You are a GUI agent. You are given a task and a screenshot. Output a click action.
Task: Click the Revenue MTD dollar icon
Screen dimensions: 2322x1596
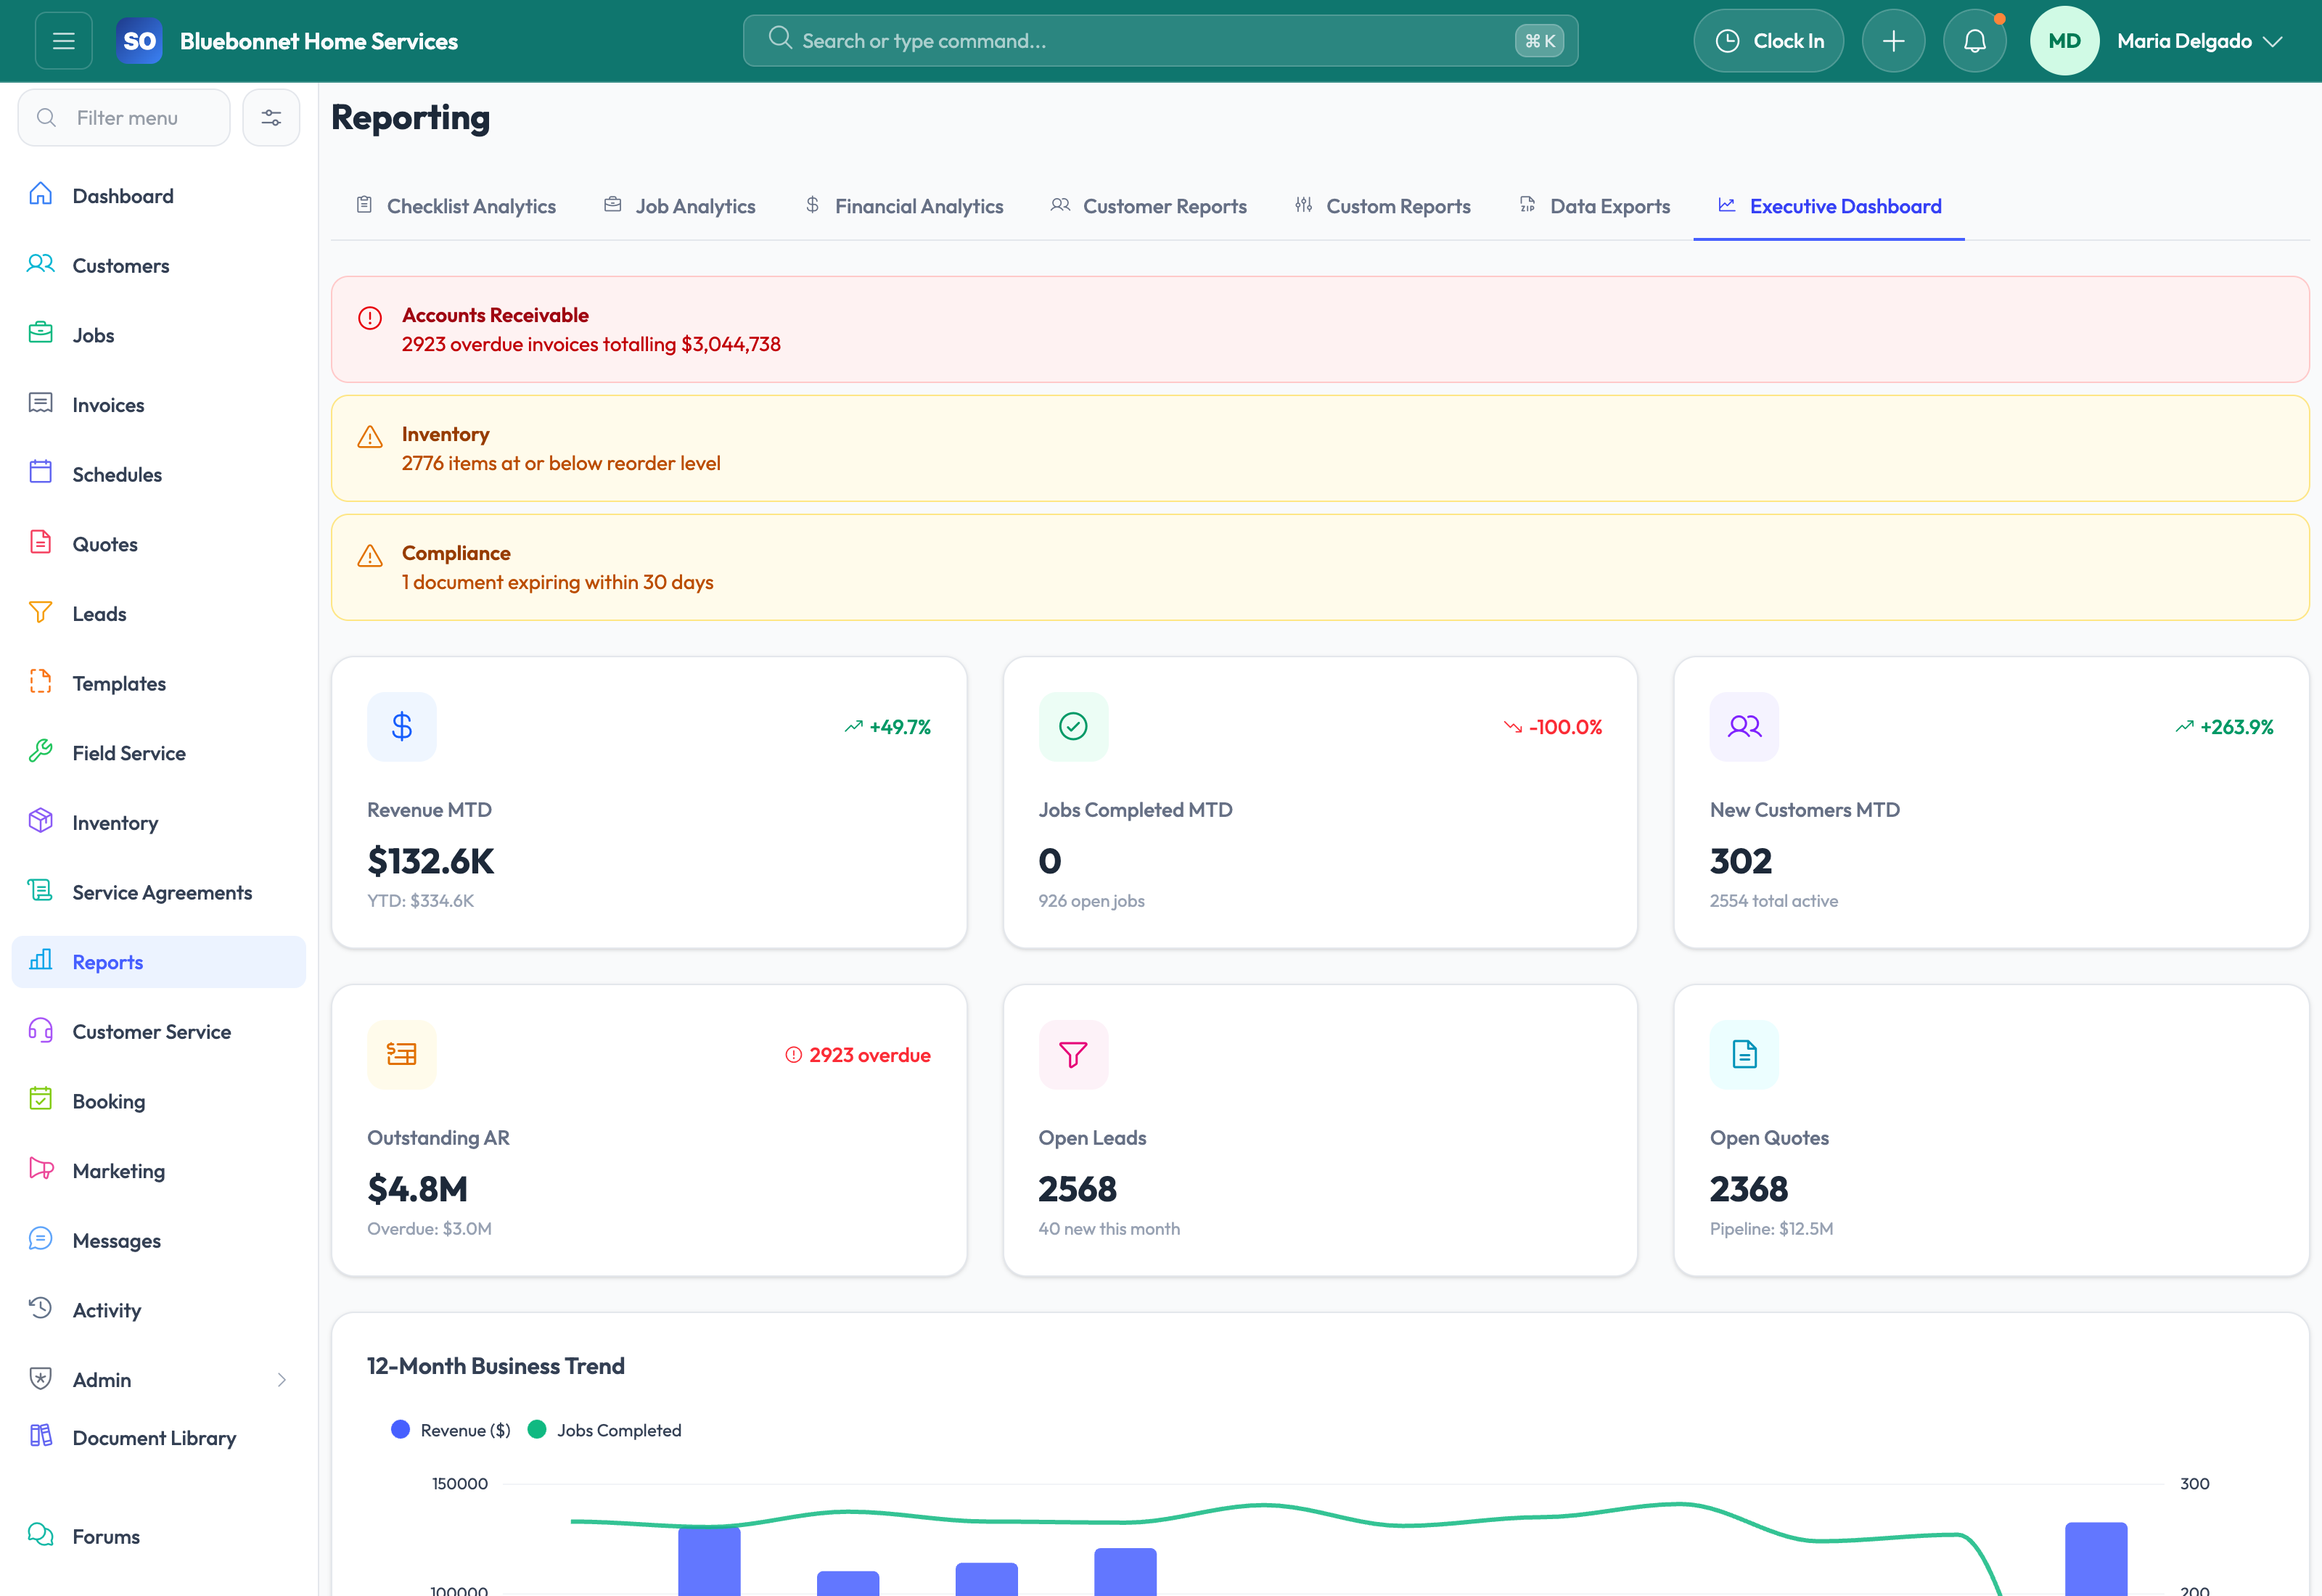pos(402,727)
